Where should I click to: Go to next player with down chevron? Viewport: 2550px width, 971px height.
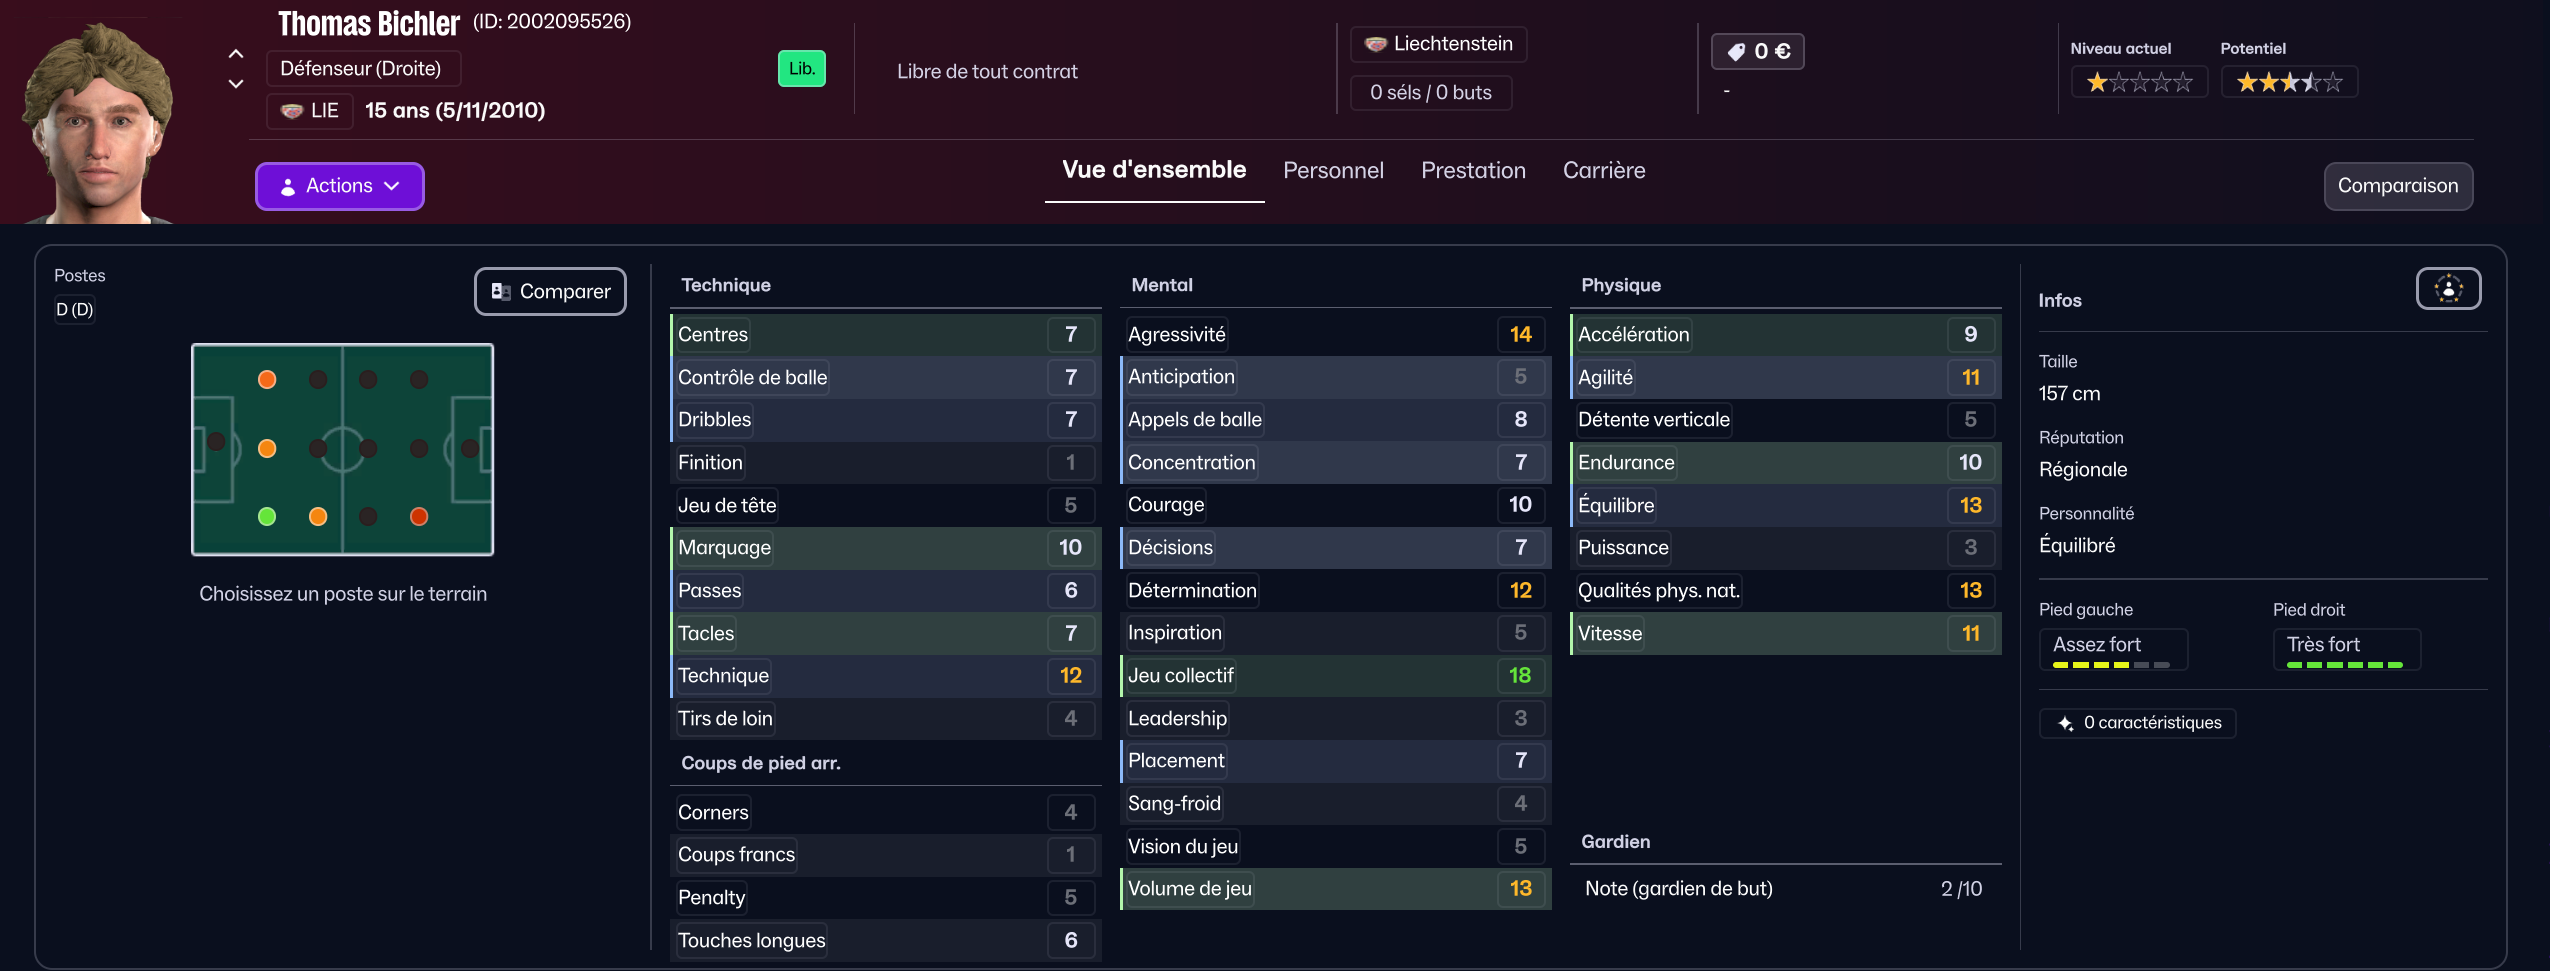point(236,84)
